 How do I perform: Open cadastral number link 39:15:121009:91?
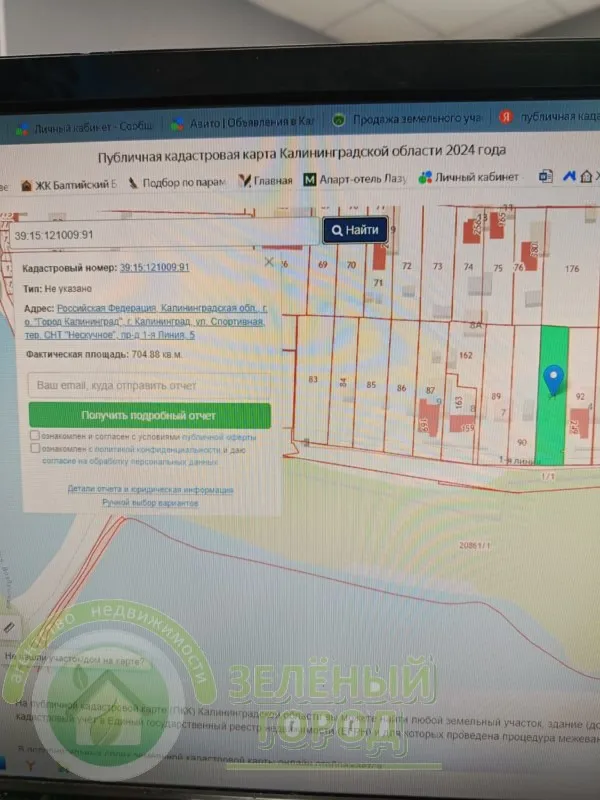154,268
